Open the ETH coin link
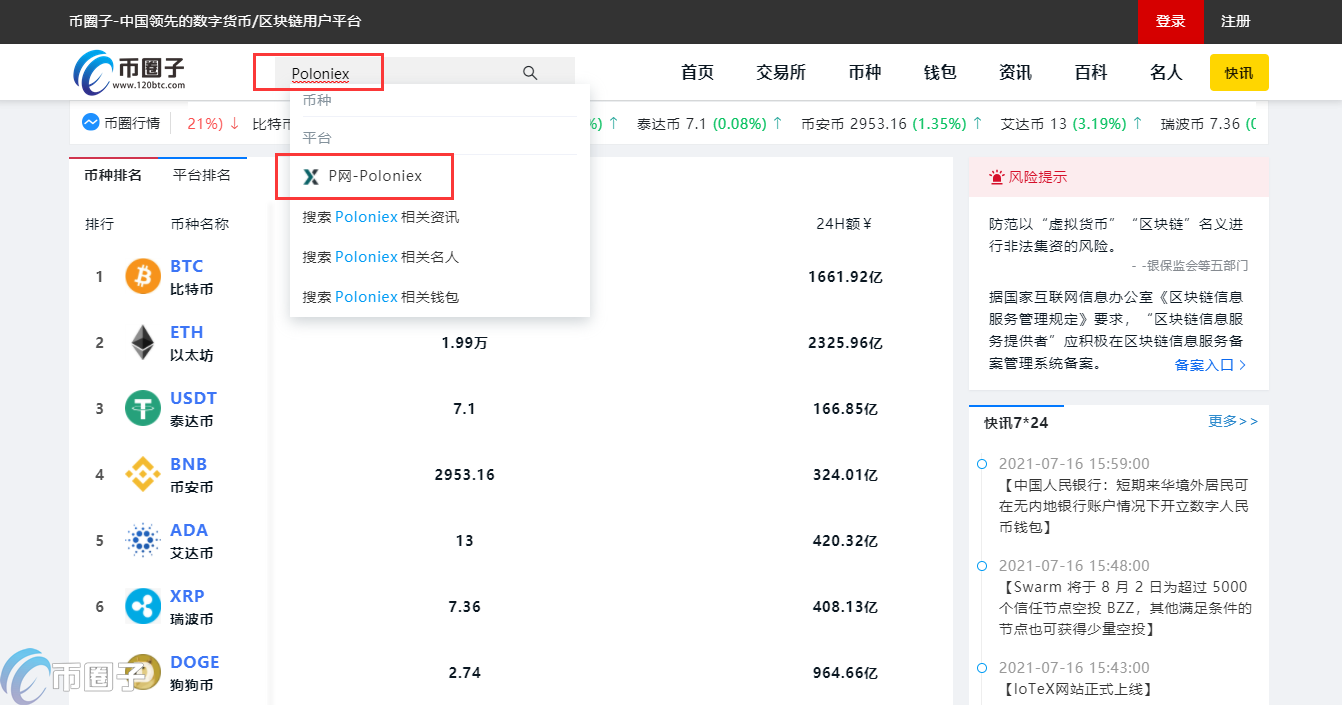The image size is (1342, 705). coord(187,332)
